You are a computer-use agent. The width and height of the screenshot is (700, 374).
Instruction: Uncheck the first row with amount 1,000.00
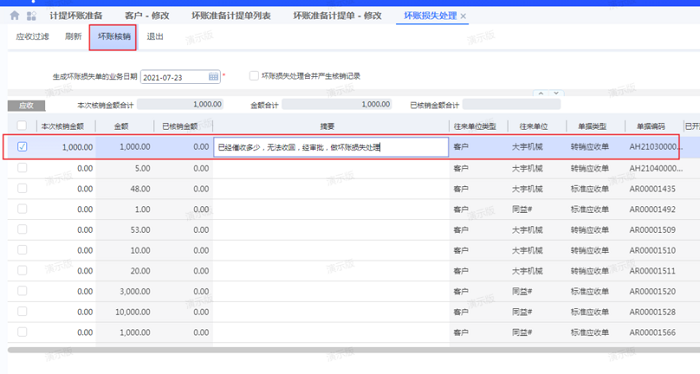(22, 146)
